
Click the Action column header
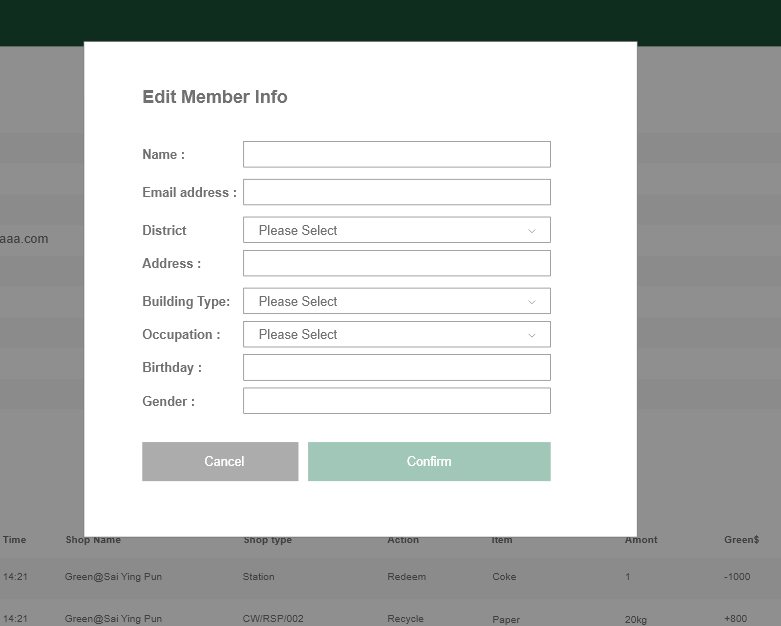403,540
